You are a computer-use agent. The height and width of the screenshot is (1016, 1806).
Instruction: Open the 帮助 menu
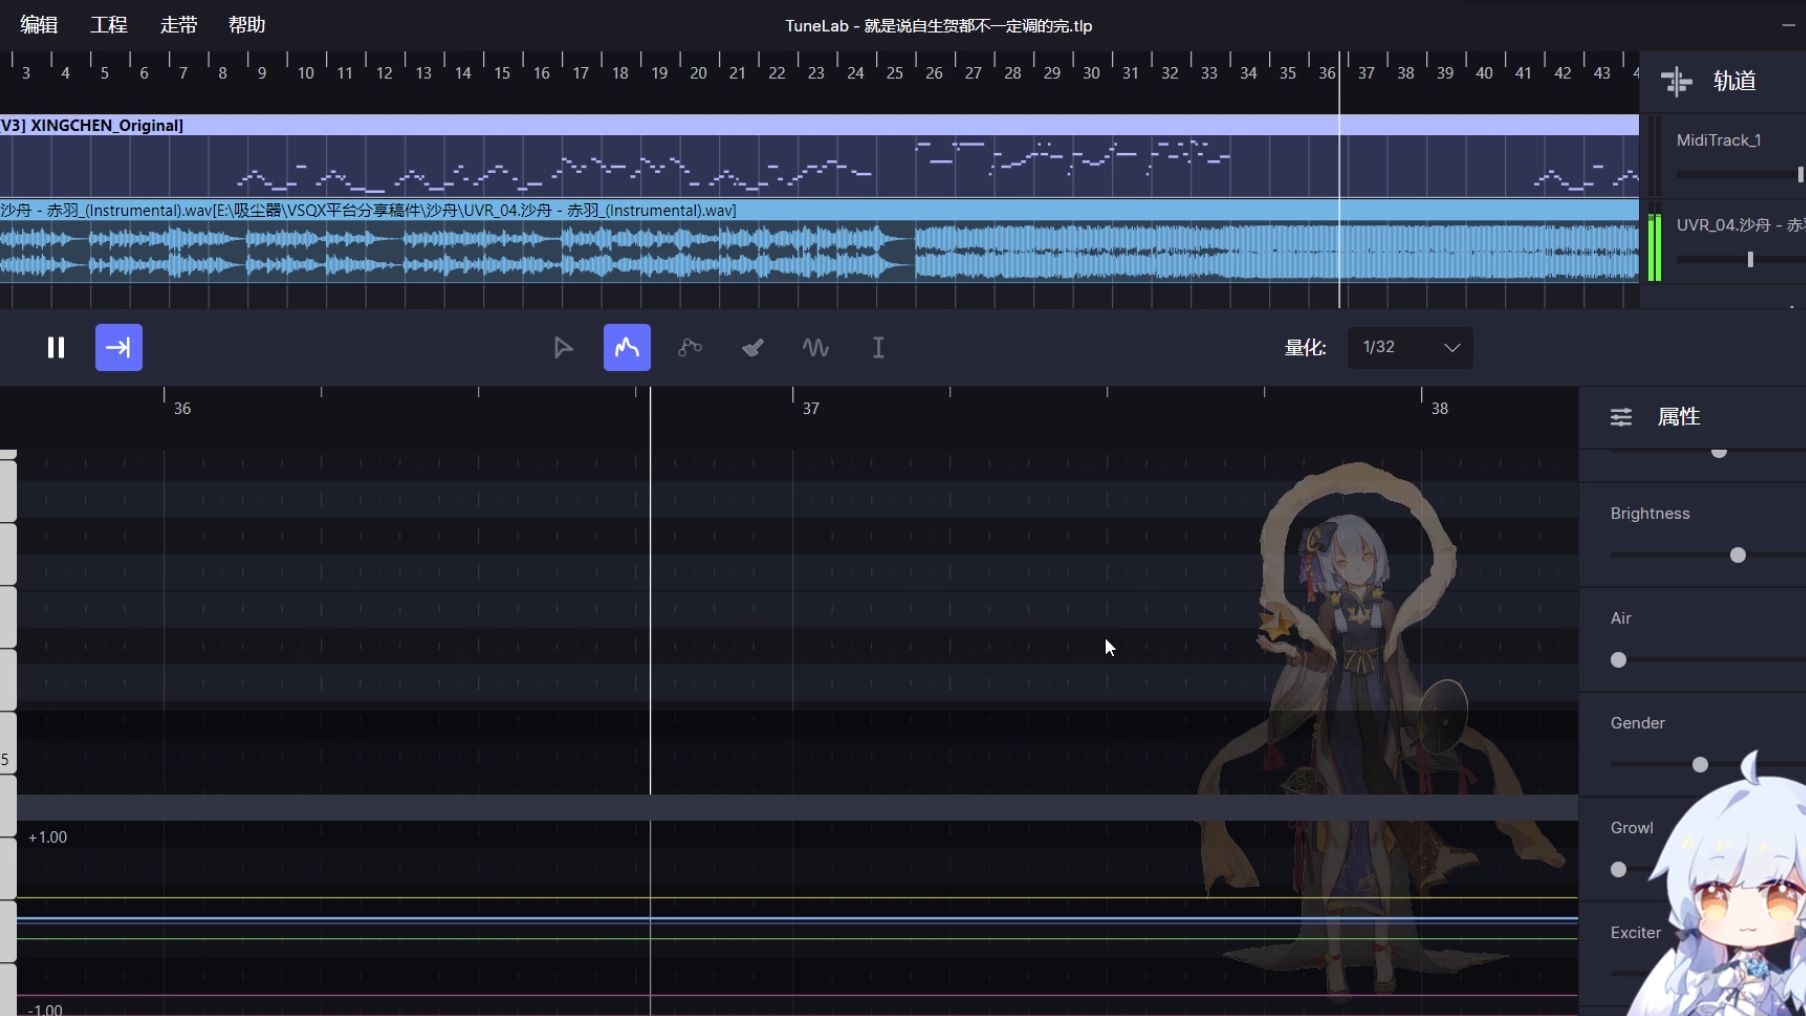[x=247, y=25]
